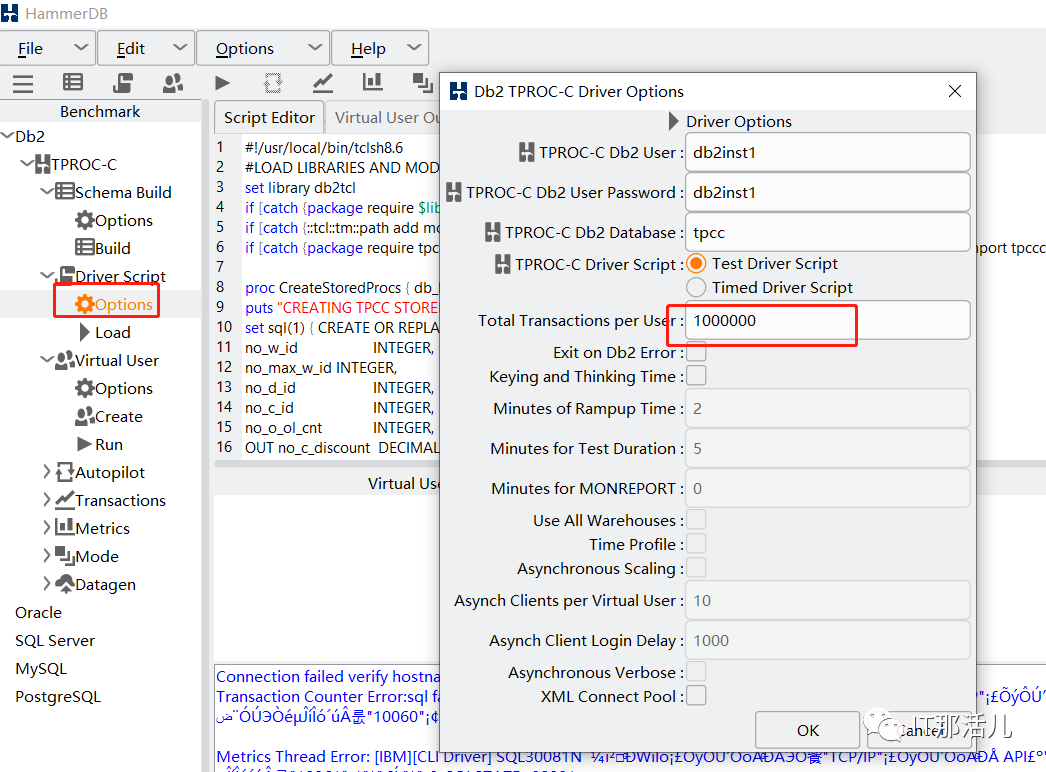Open the Help menu

click(x=380, y=48)
